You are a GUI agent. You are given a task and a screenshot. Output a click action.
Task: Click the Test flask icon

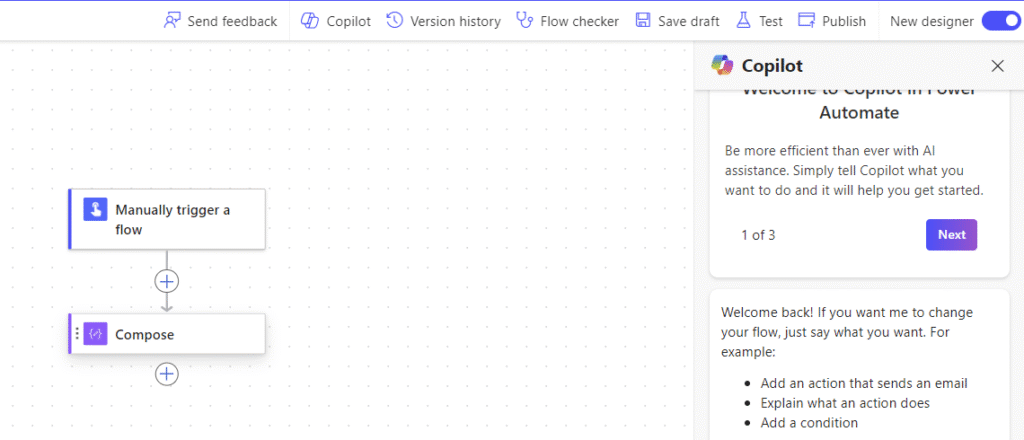[x=743, y=21]
